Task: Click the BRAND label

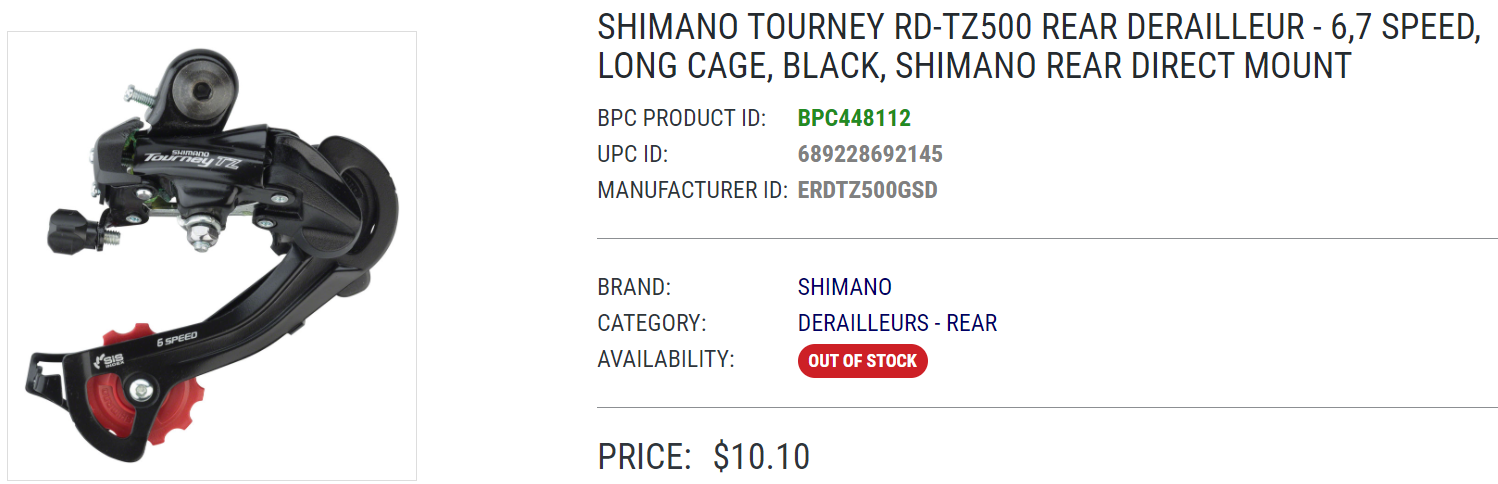Action: (634, 287)
